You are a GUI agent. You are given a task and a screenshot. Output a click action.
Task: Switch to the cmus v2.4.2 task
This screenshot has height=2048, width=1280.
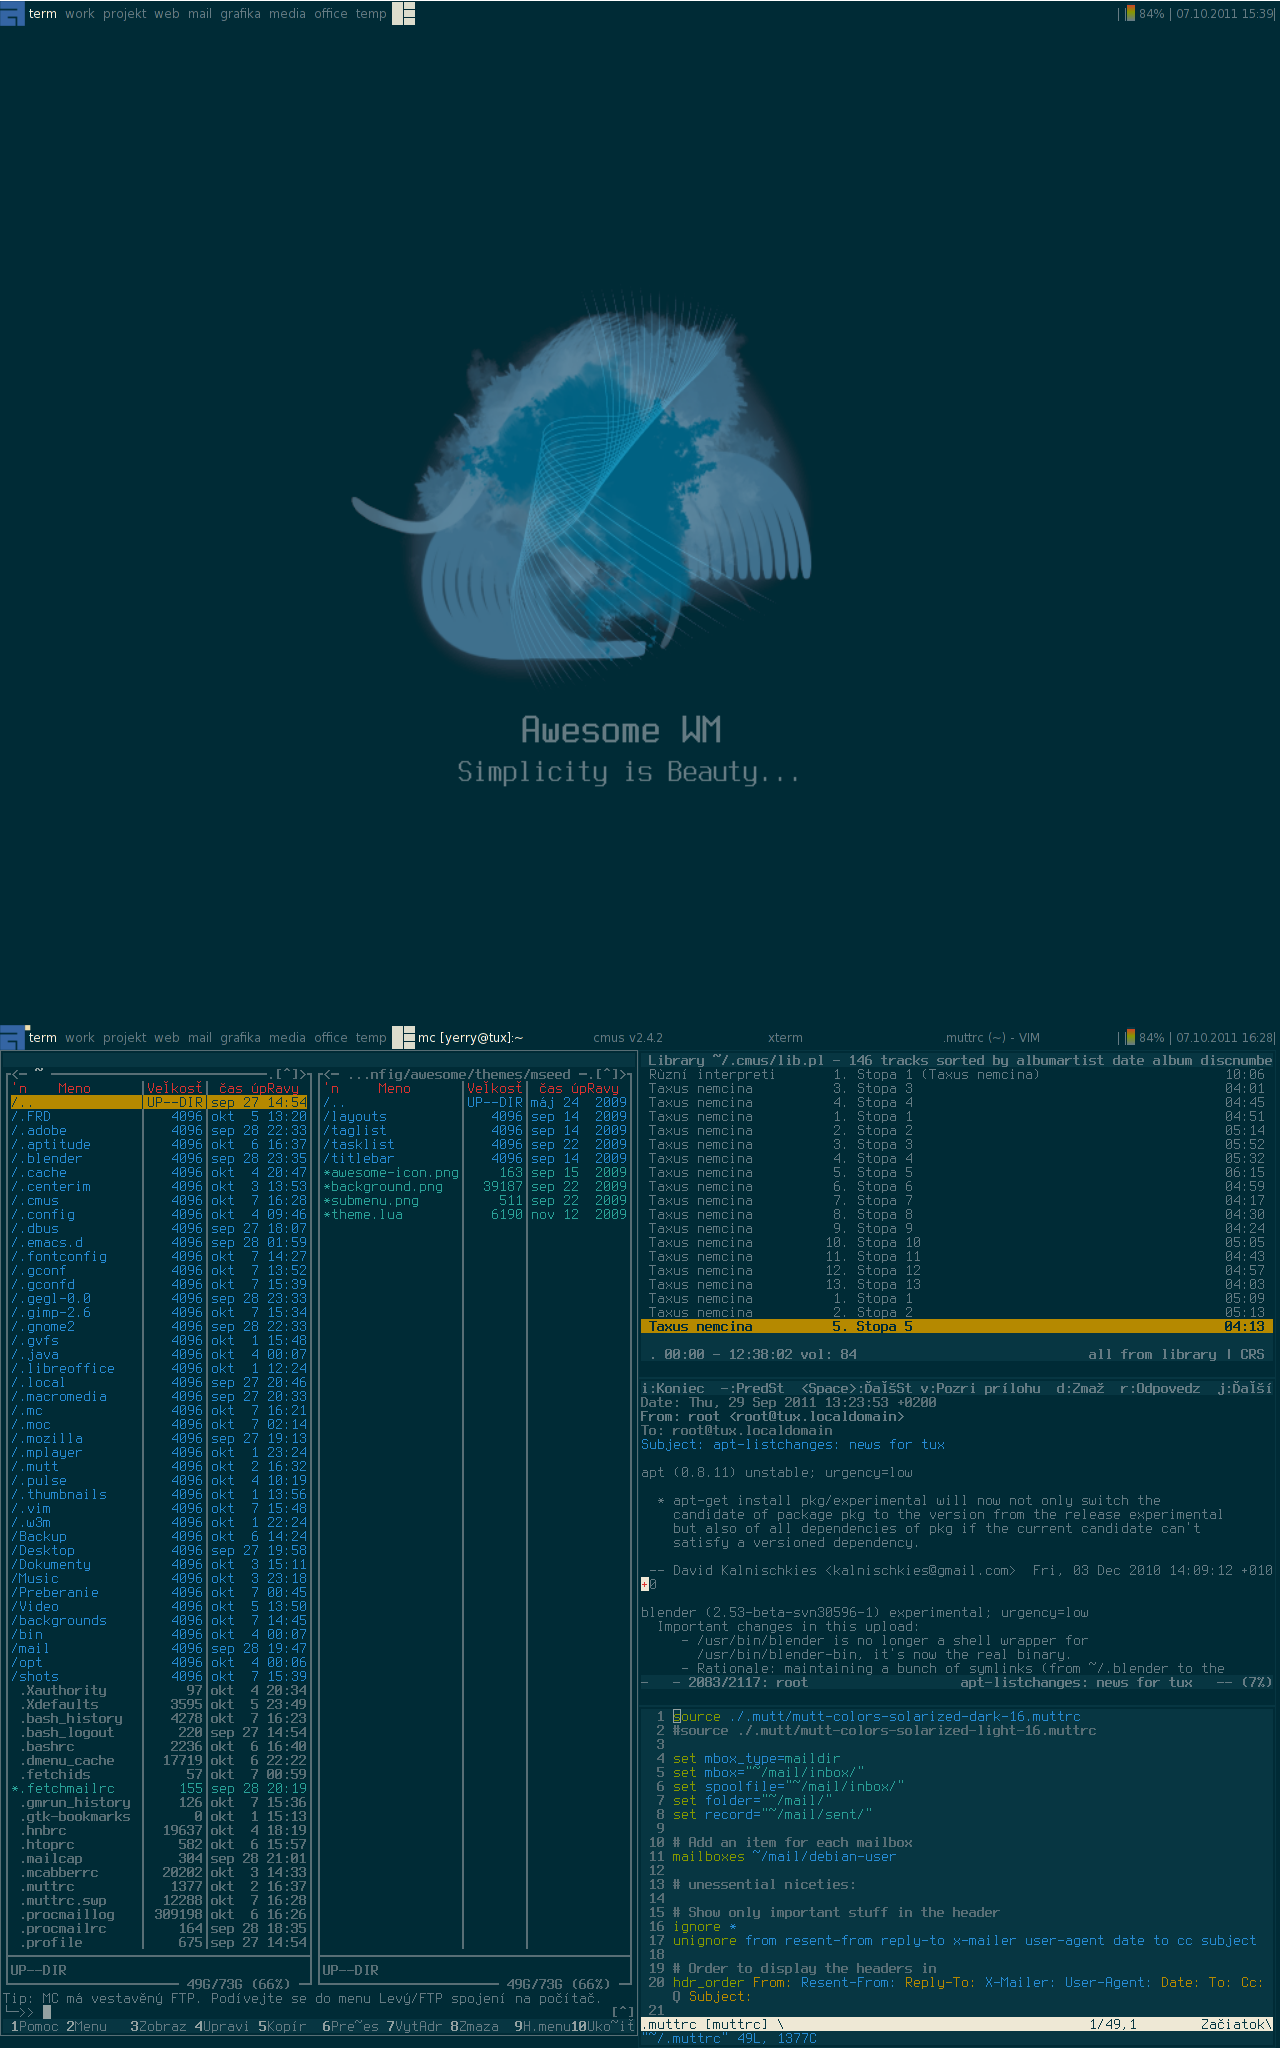[627, 1038]
